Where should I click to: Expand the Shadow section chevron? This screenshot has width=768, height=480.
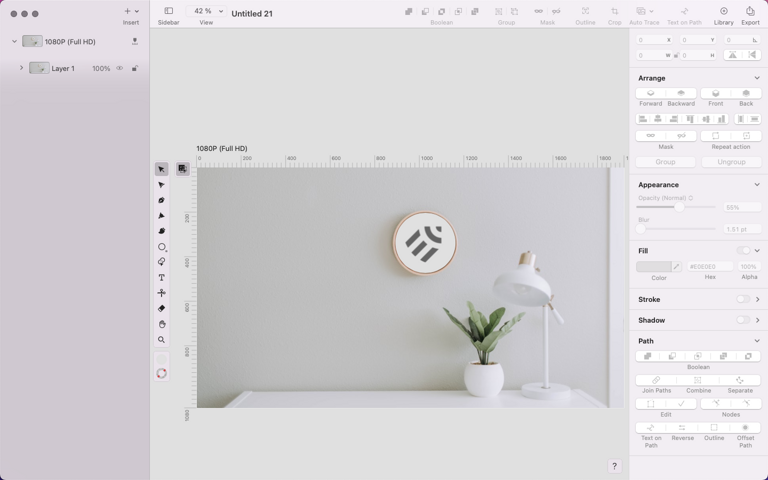click(758, 320)
